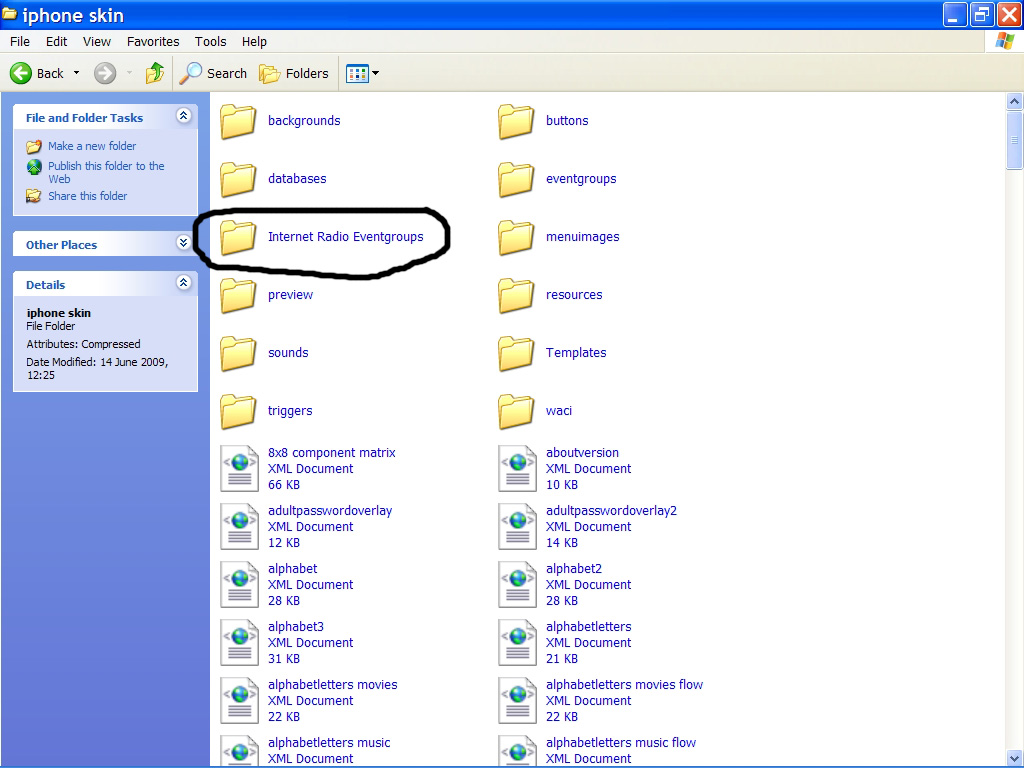Click Make a new folder link

coord(92,146)
